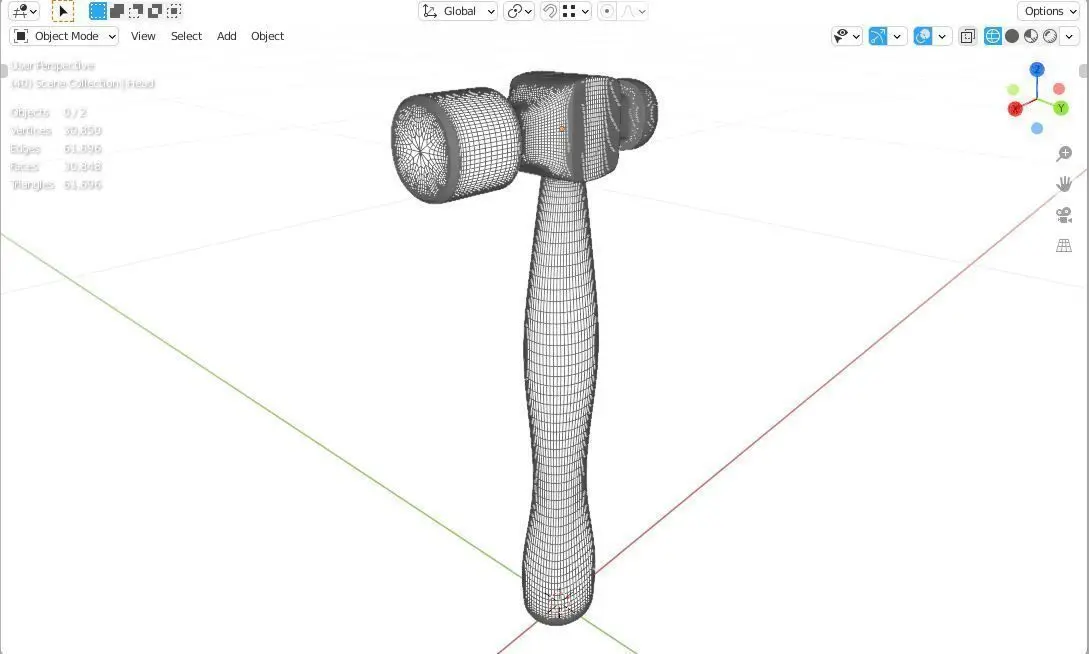Toggle show overlays button
The height and width of the screenshot is (654, 1089).
[x=923, y=36]
